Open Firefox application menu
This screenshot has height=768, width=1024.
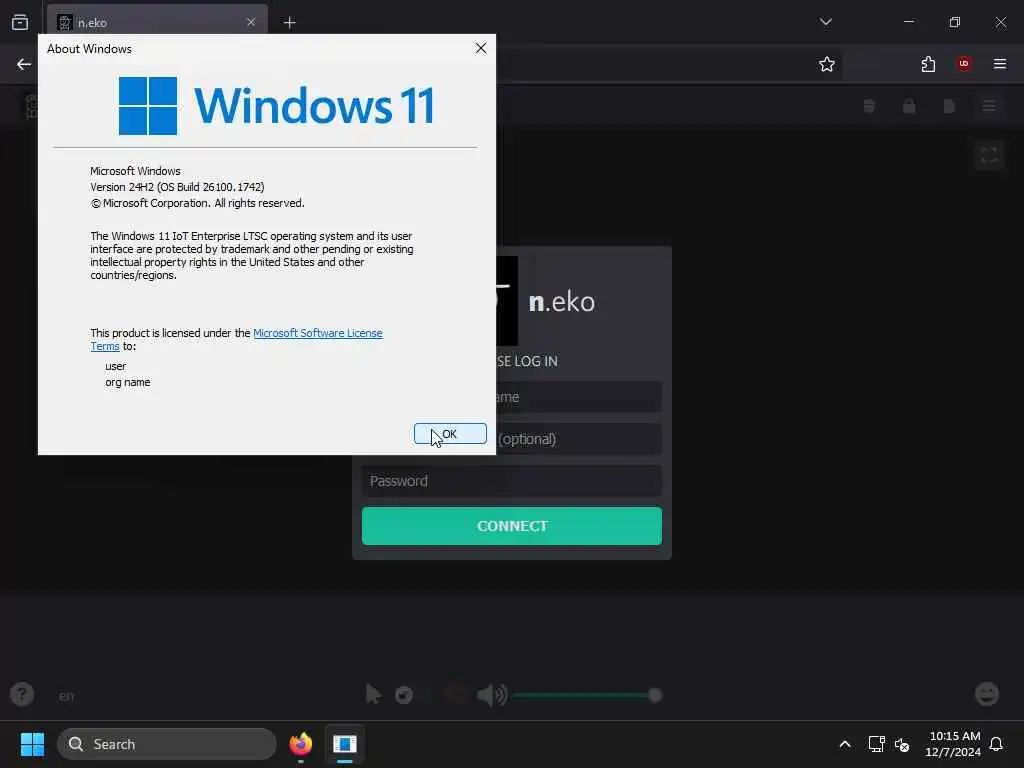click(1000, 64)
